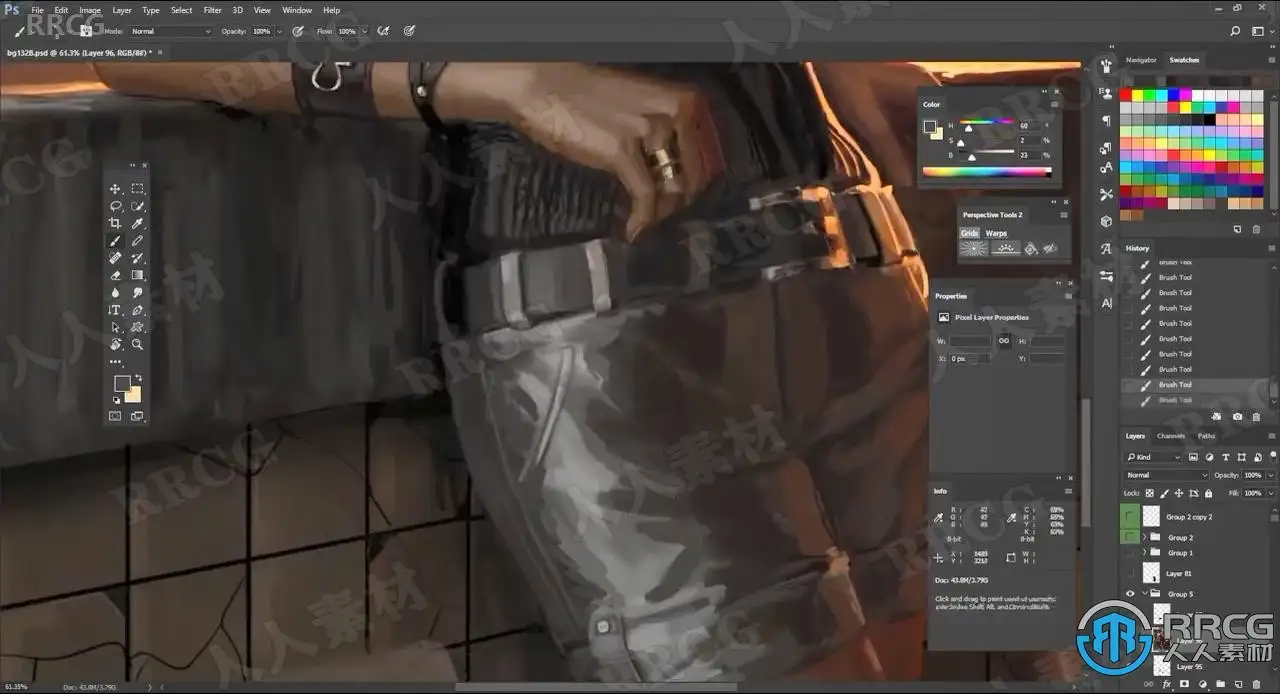The image size is (1280, 694).
Task: Open the Layer menu
Action: [x=122, y=10]
